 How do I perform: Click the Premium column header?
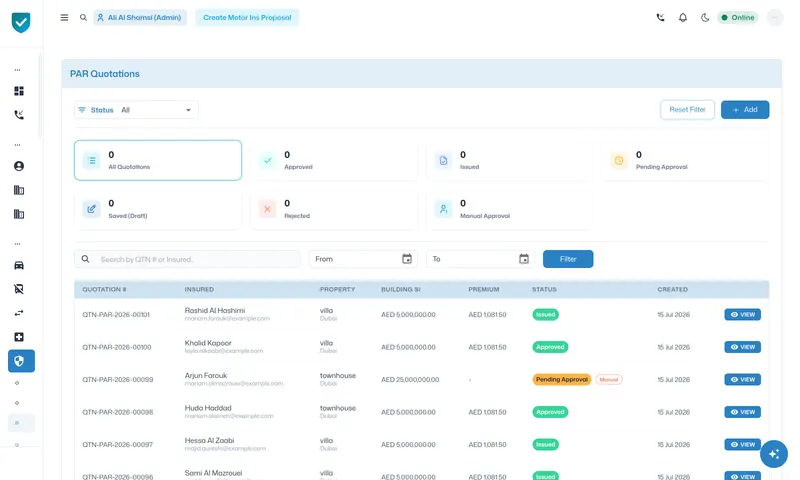484,289
